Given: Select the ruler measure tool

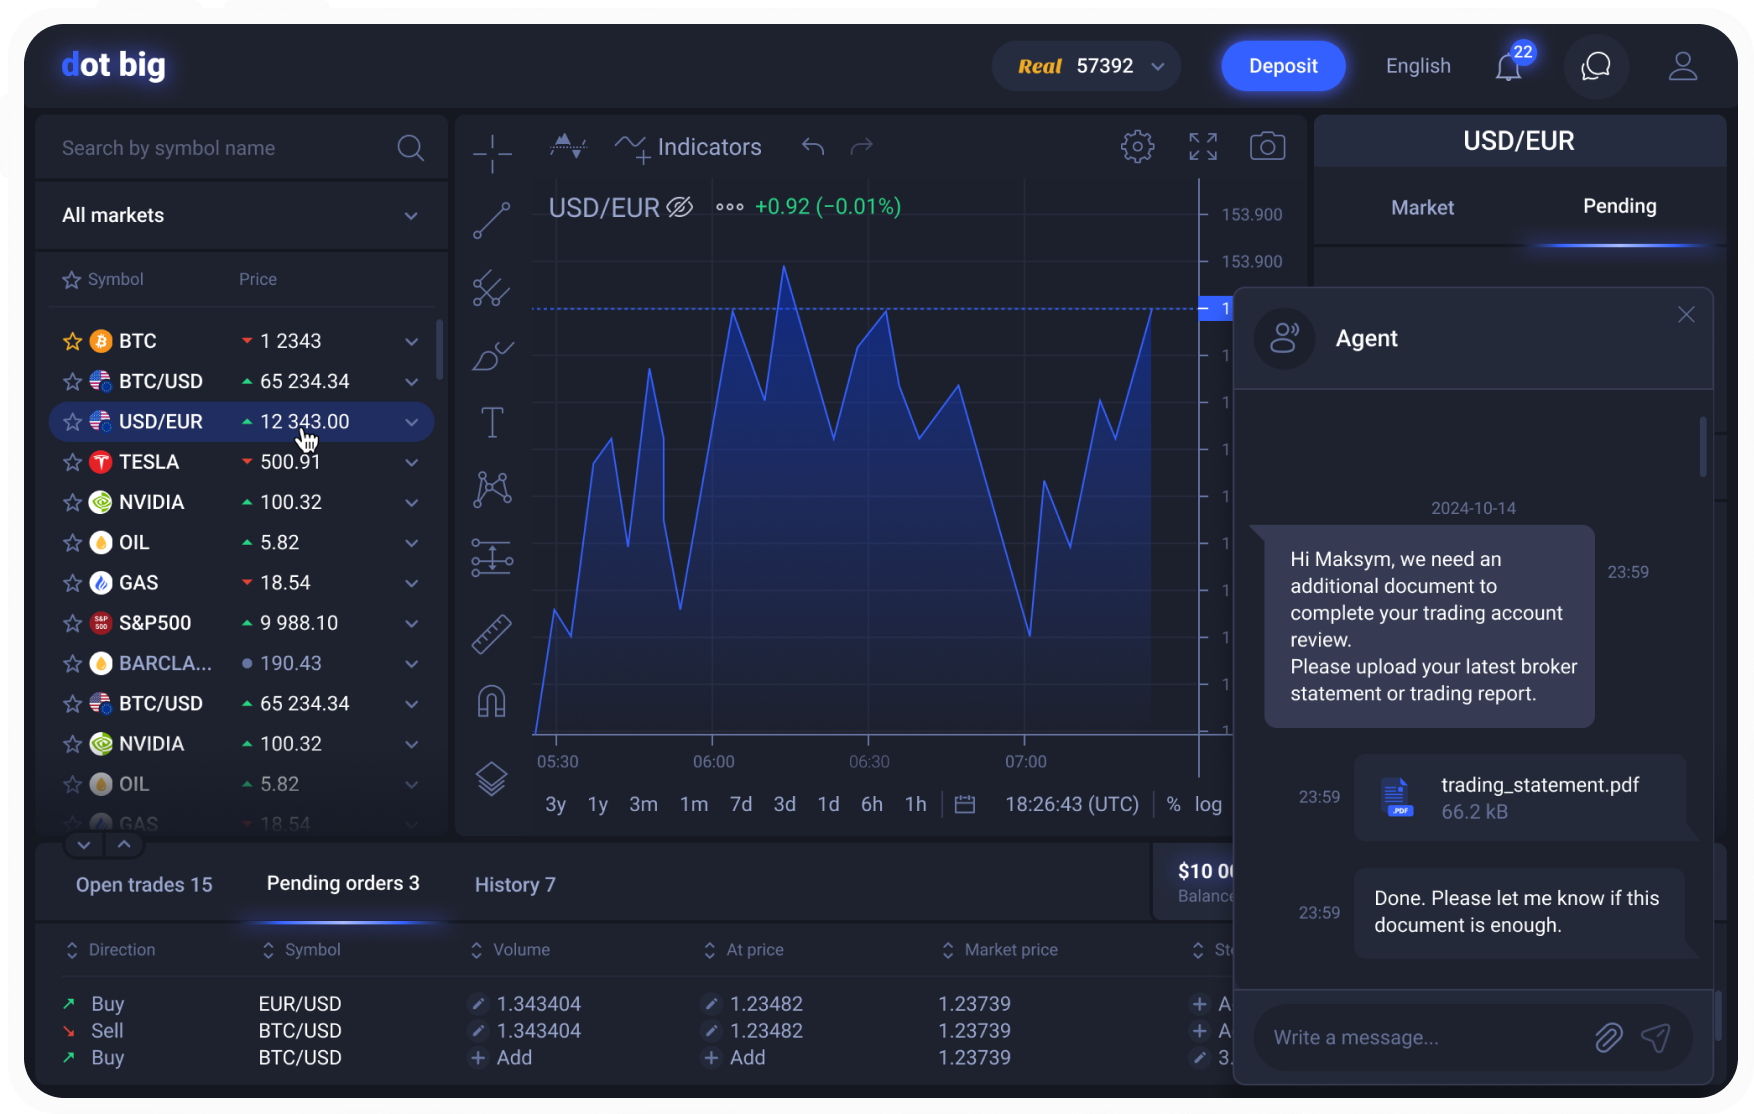Looking at the screenshot, I should click(x=492, y=634).
